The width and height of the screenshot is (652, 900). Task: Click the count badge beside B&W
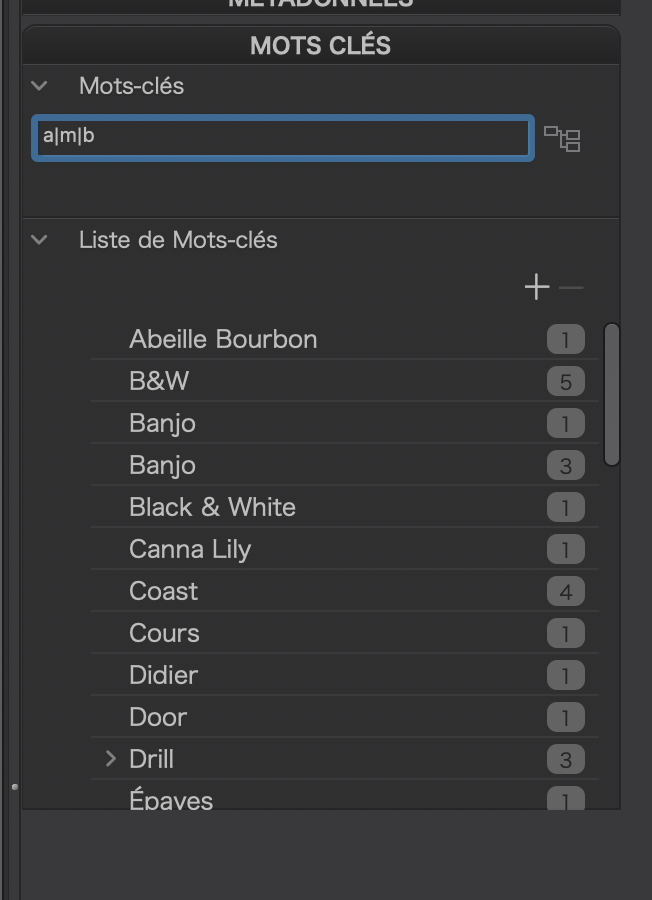pos(565,382)
